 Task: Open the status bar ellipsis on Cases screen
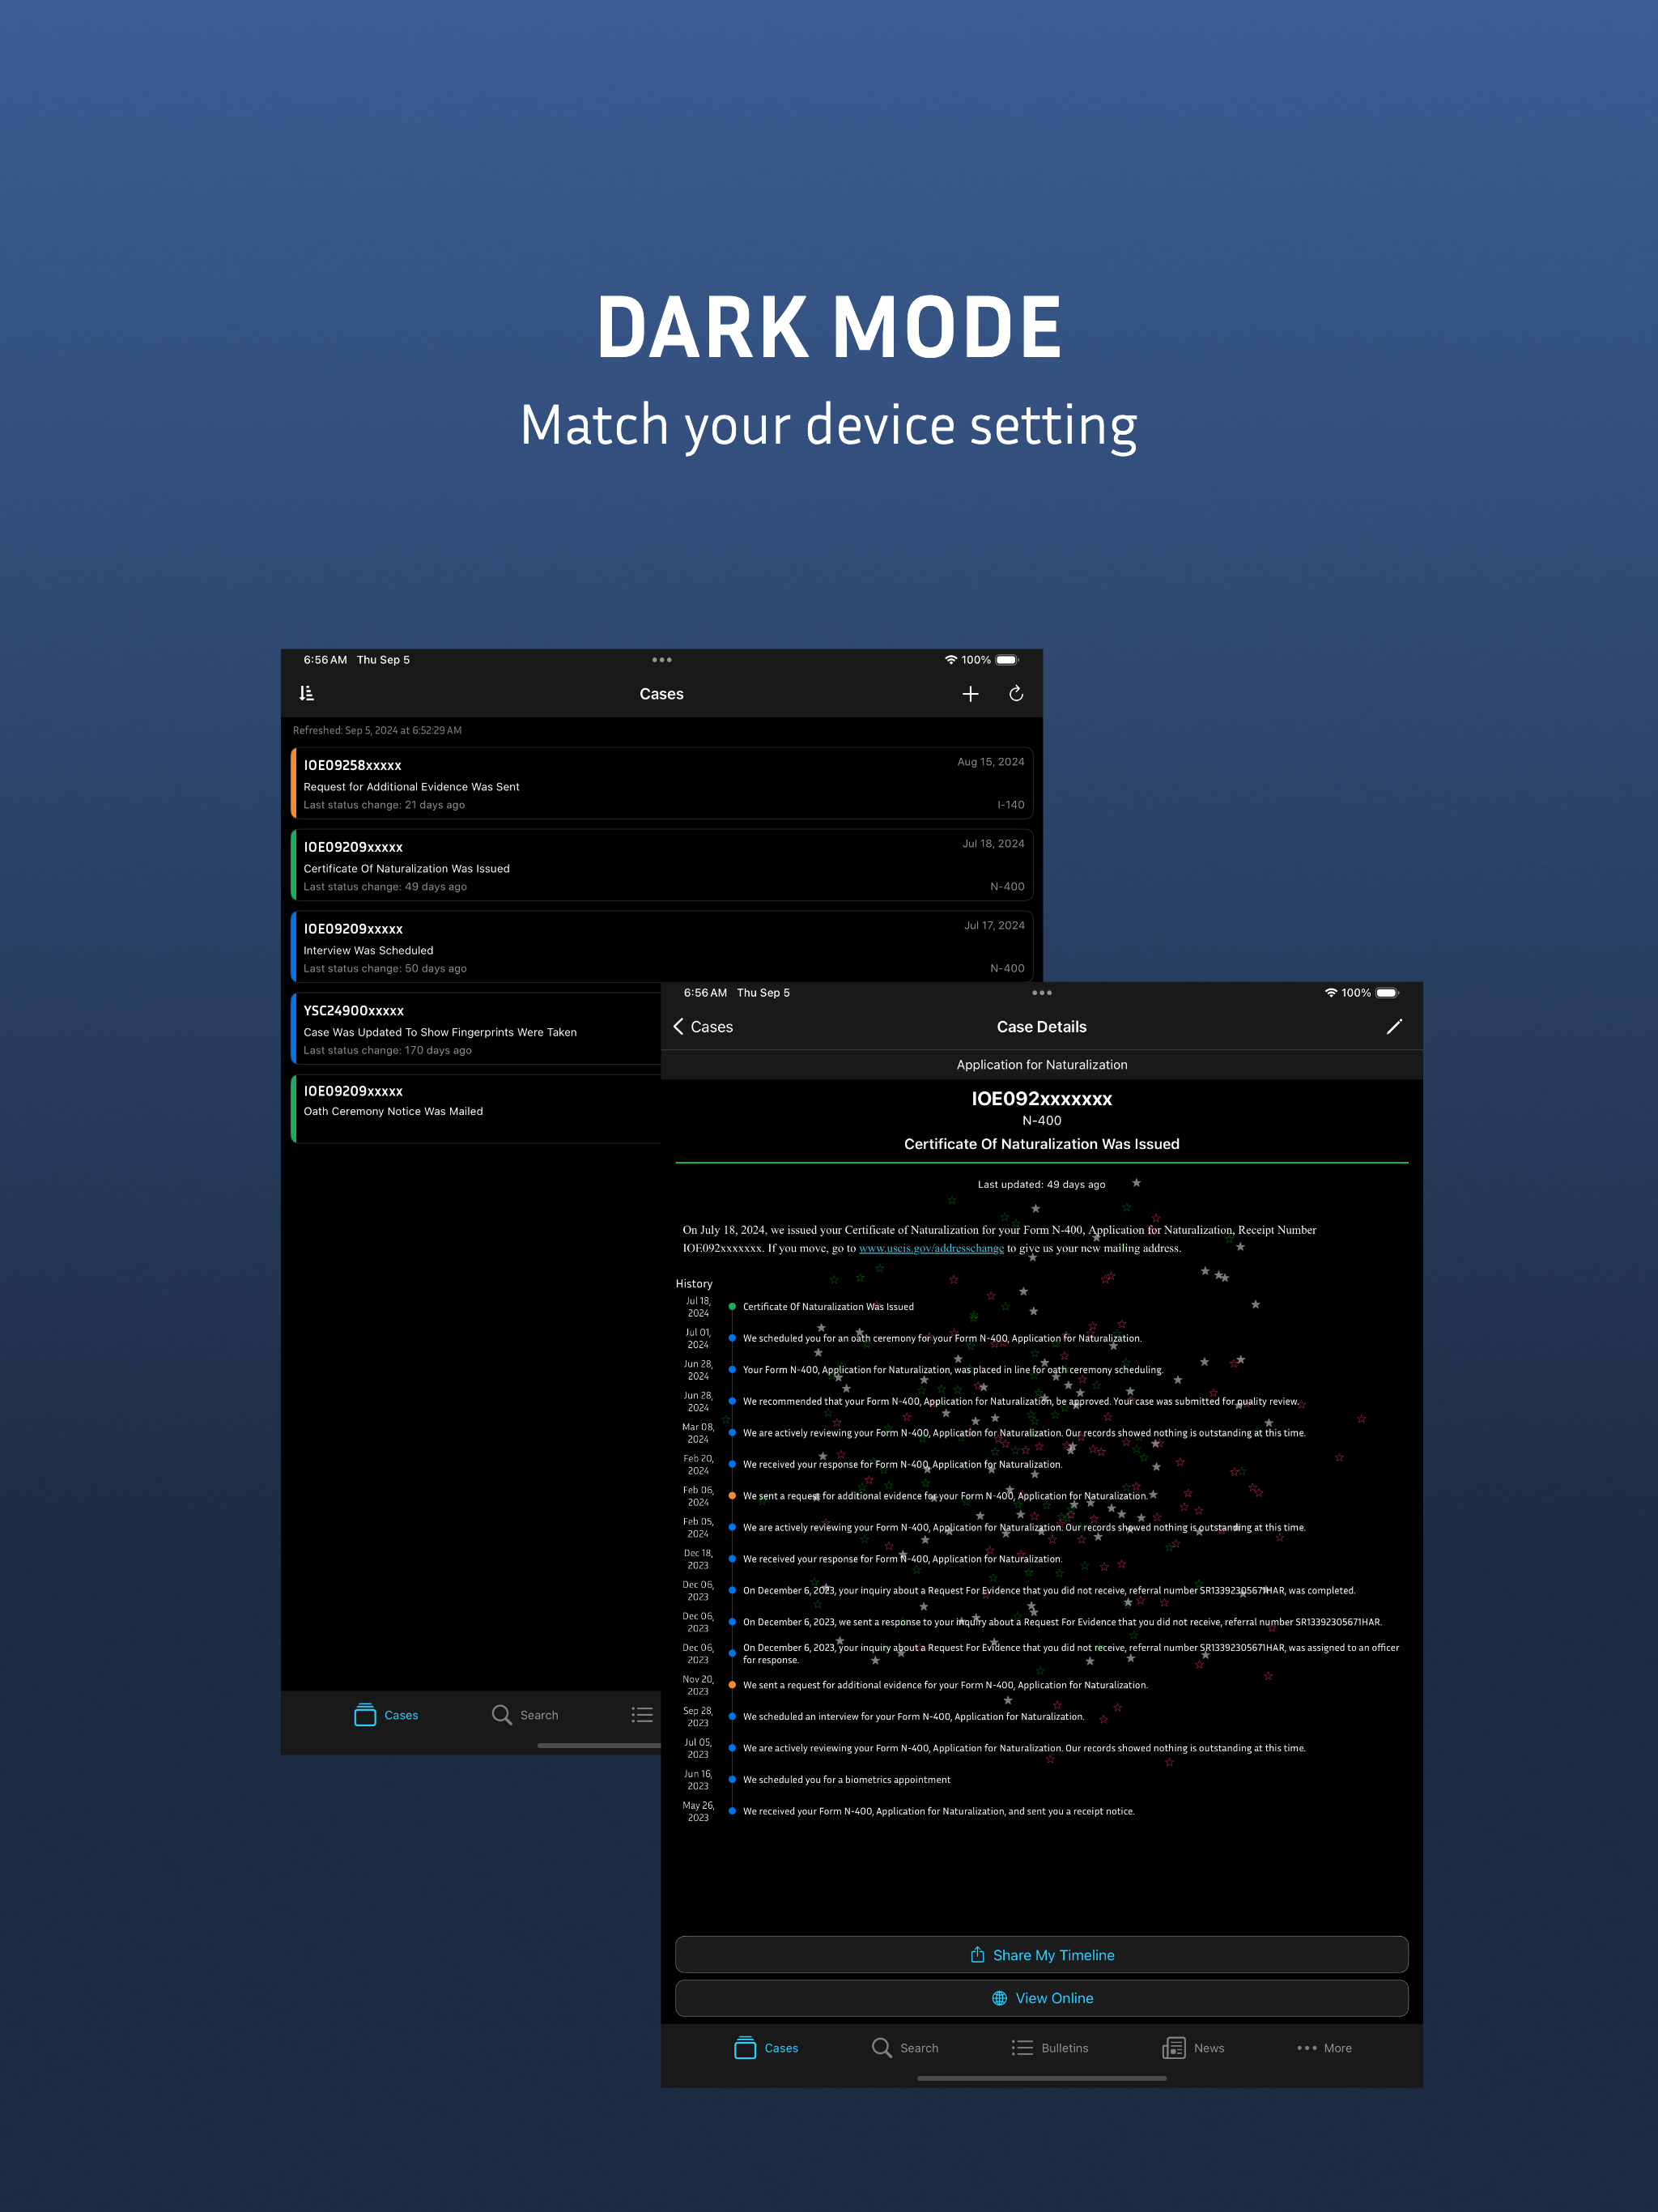[x=661, y=660]
